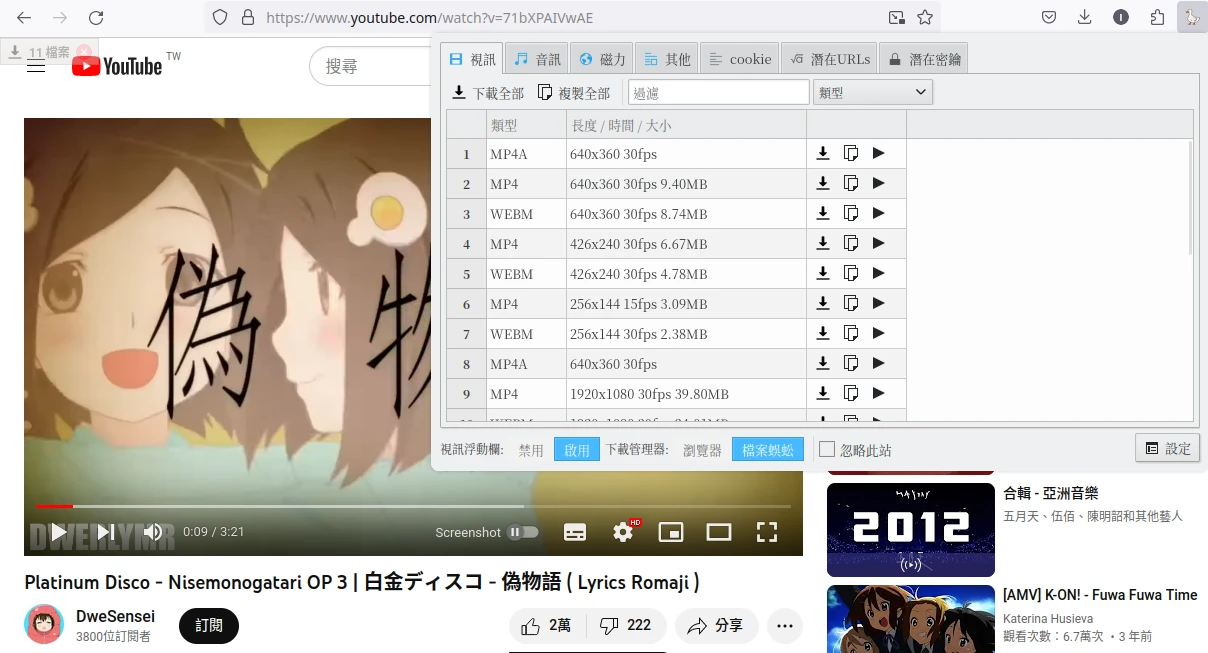The width and height of the screenshot is (1208, 653).
Task: Toggle YouTube autoplay switch
Action: point(522,532)
